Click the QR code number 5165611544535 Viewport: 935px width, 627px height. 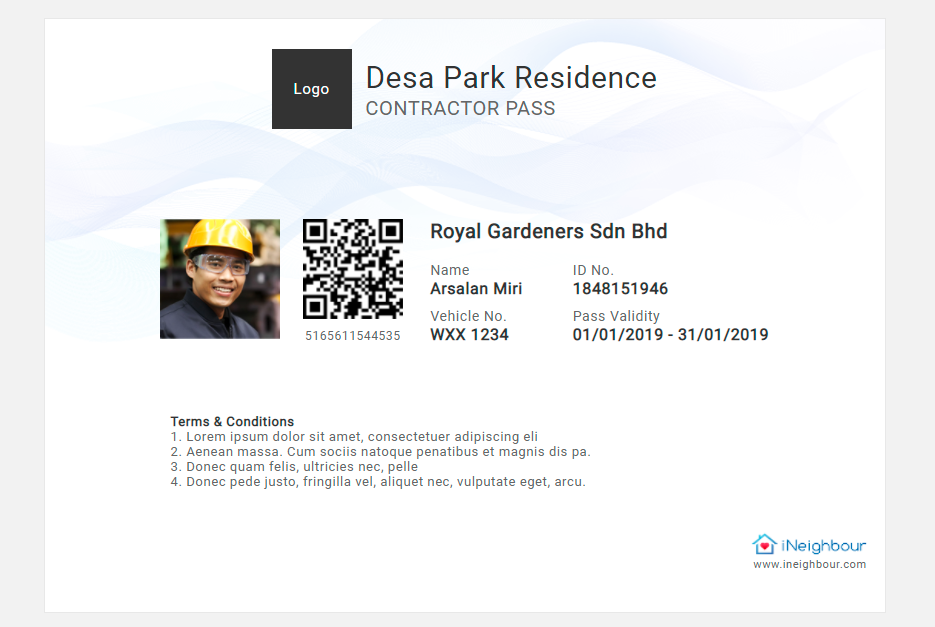click(x=353, y=336)
